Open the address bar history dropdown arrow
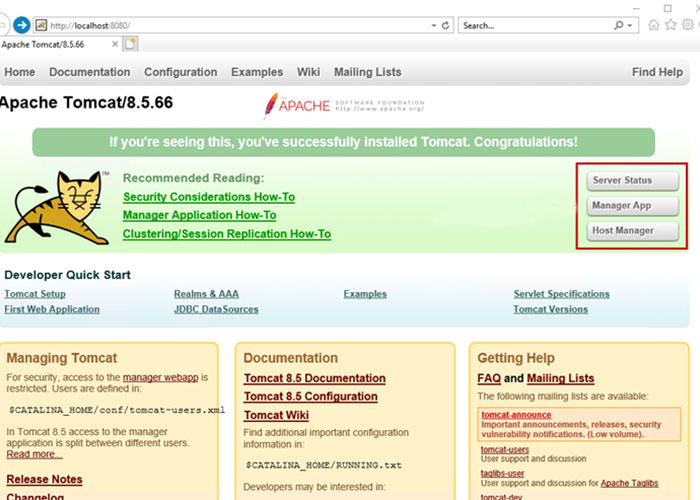This screenshot has width=700, height=500. point(433,25)
